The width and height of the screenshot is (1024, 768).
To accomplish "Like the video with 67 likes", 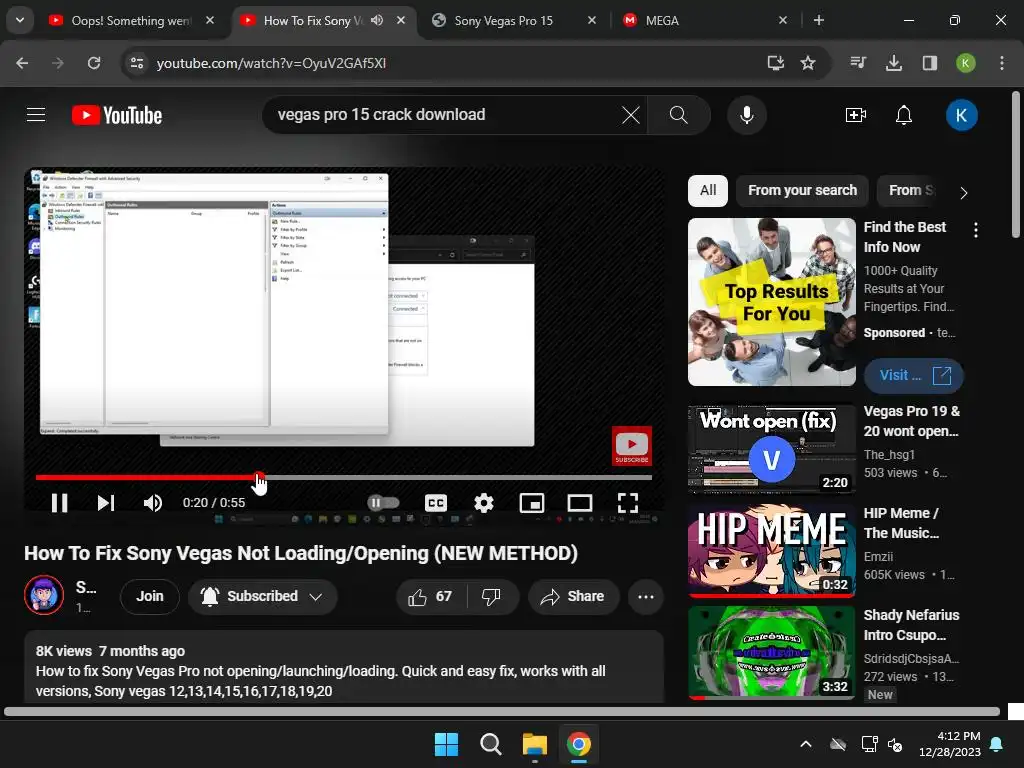I will [430, 597].
